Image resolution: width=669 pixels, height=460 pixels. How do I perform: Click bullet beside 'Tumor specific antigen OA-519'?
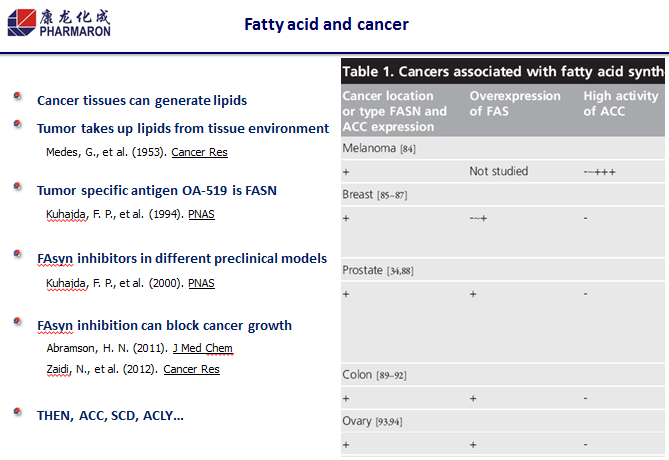point(17,186)
